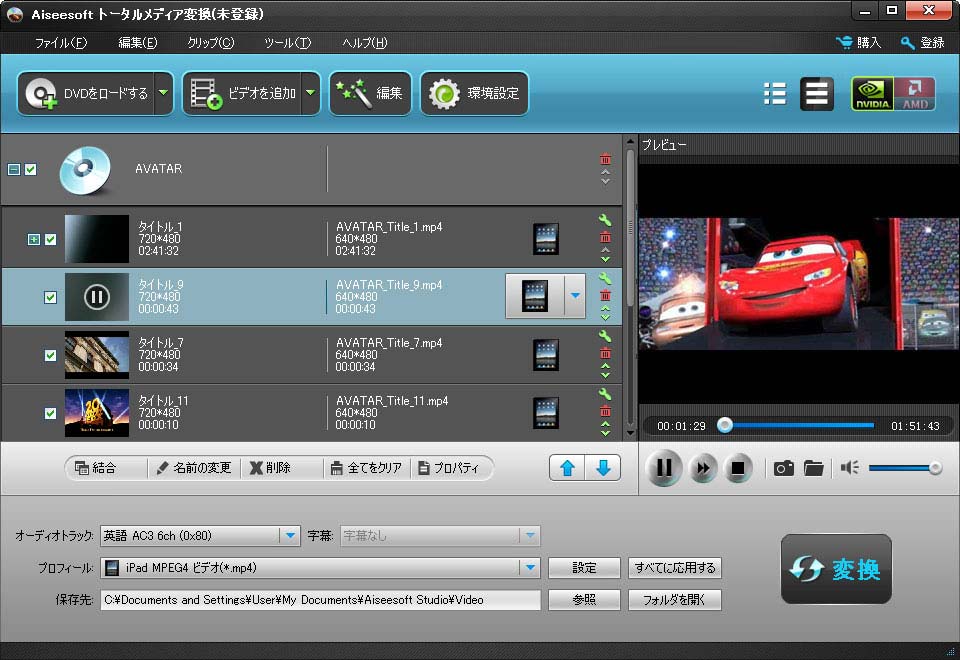
Task: Delete AVATAR_Title_11.mp4 with trash icon
Action: (x=605, y=411)
